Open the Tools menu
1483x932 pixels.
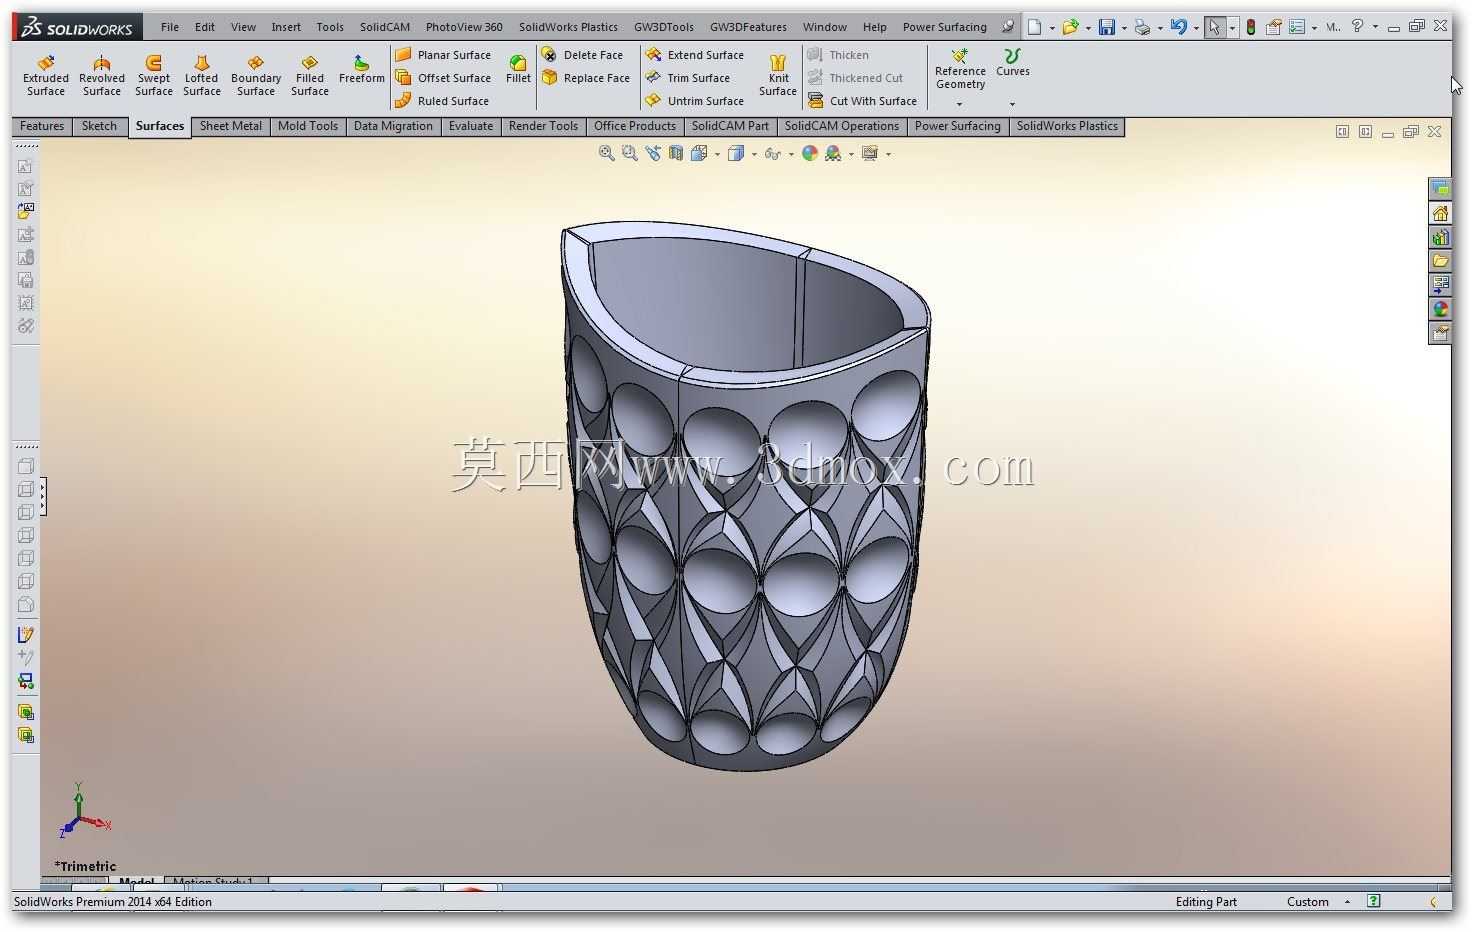(x=330, y=27)
